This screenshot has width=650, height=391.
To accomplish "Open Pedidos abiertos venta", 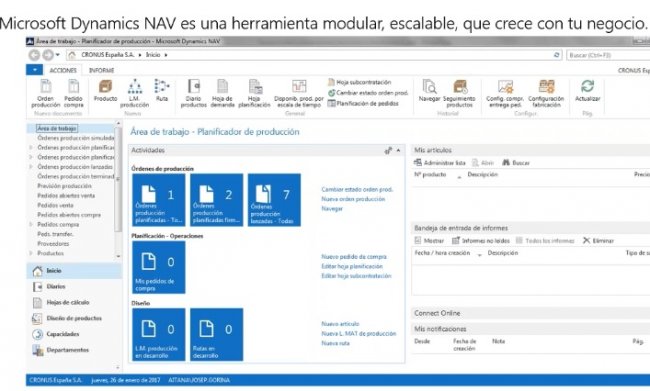I will 66,196.
